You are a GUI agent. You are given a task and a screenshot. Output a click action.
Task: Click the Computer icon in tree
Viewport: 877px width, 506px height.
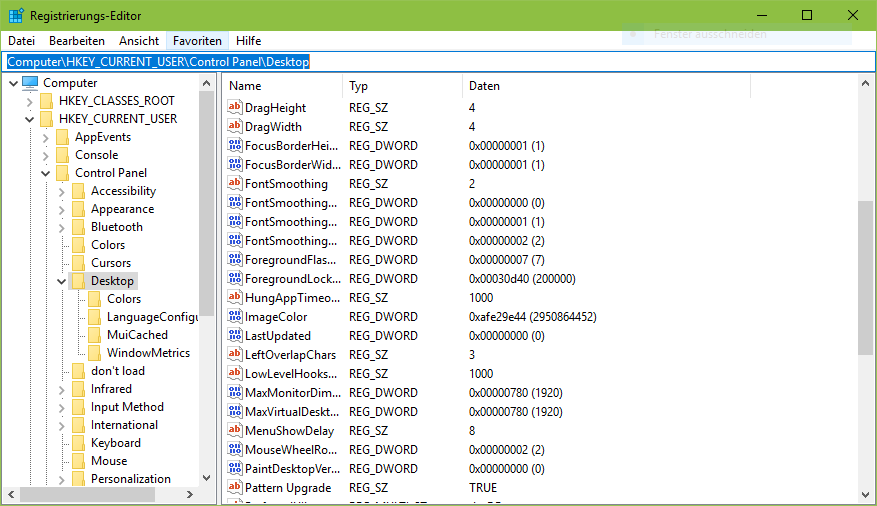tap(30, 83)
